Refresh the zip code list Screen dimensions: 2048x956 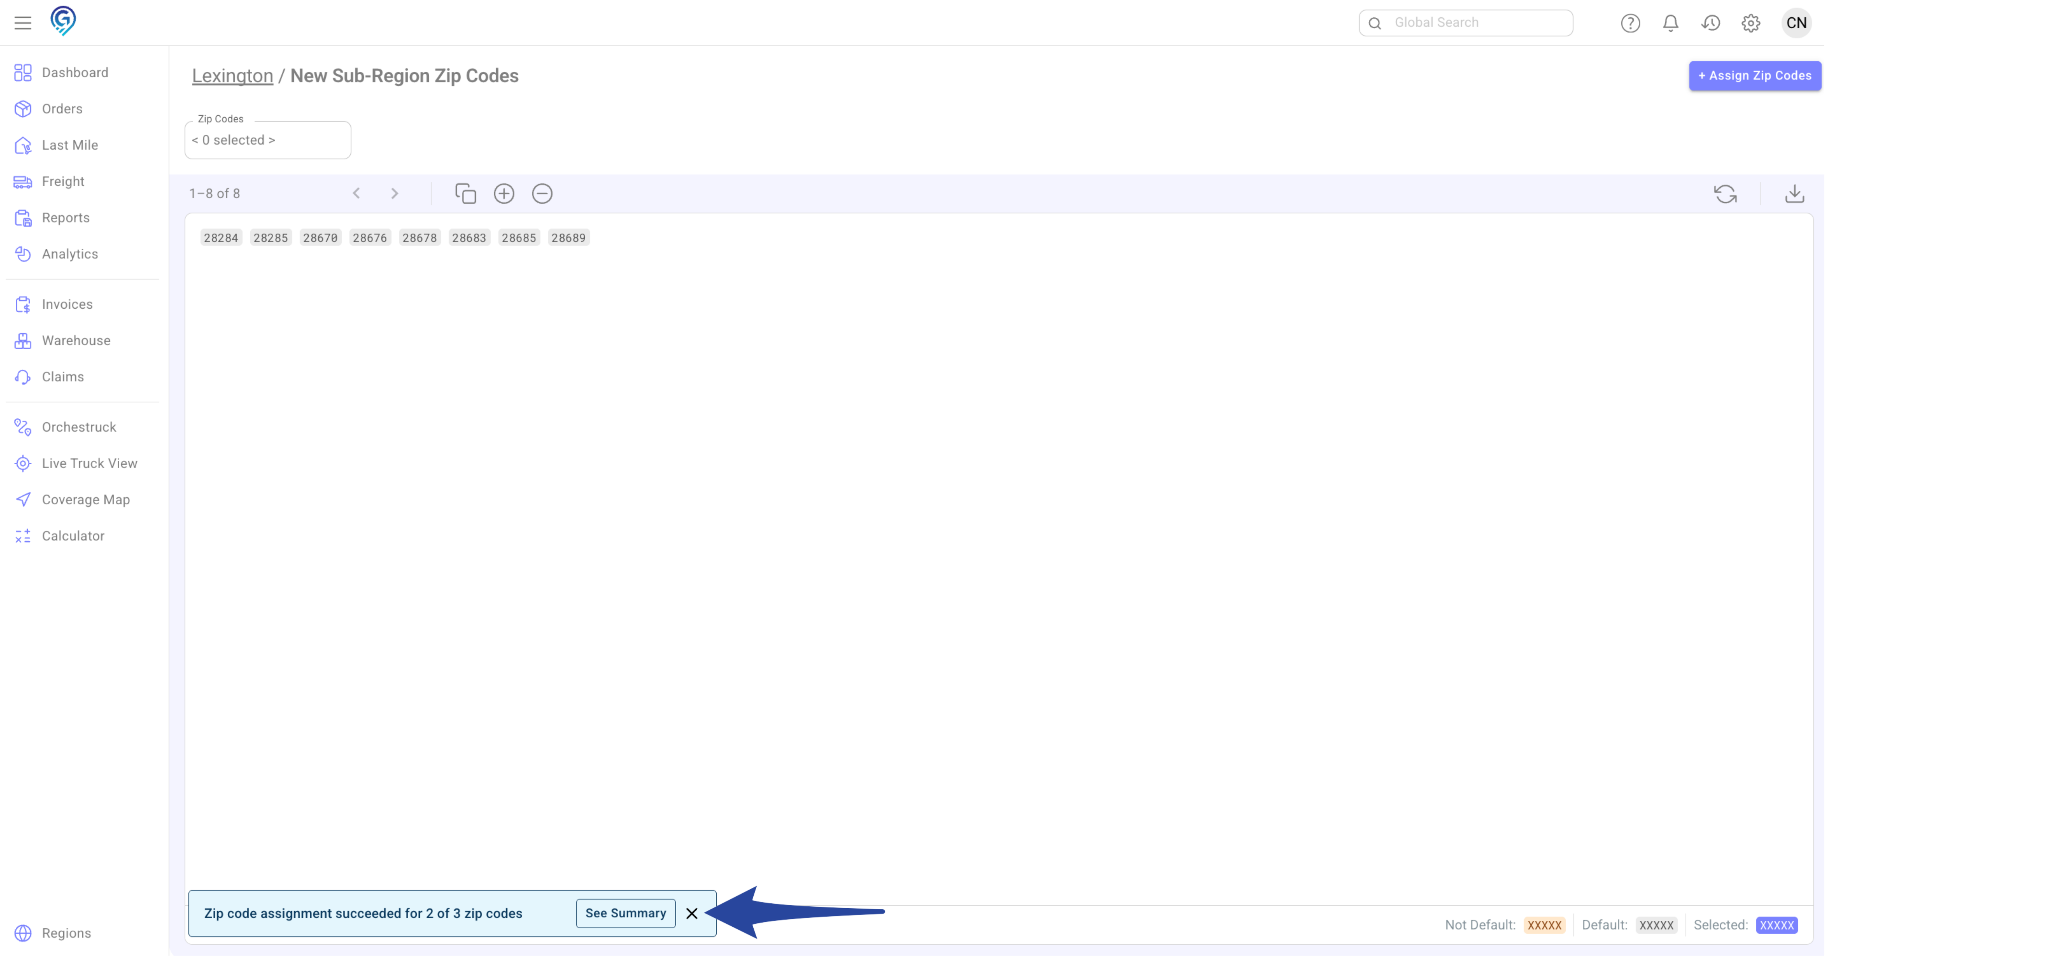click(1725, 194)
